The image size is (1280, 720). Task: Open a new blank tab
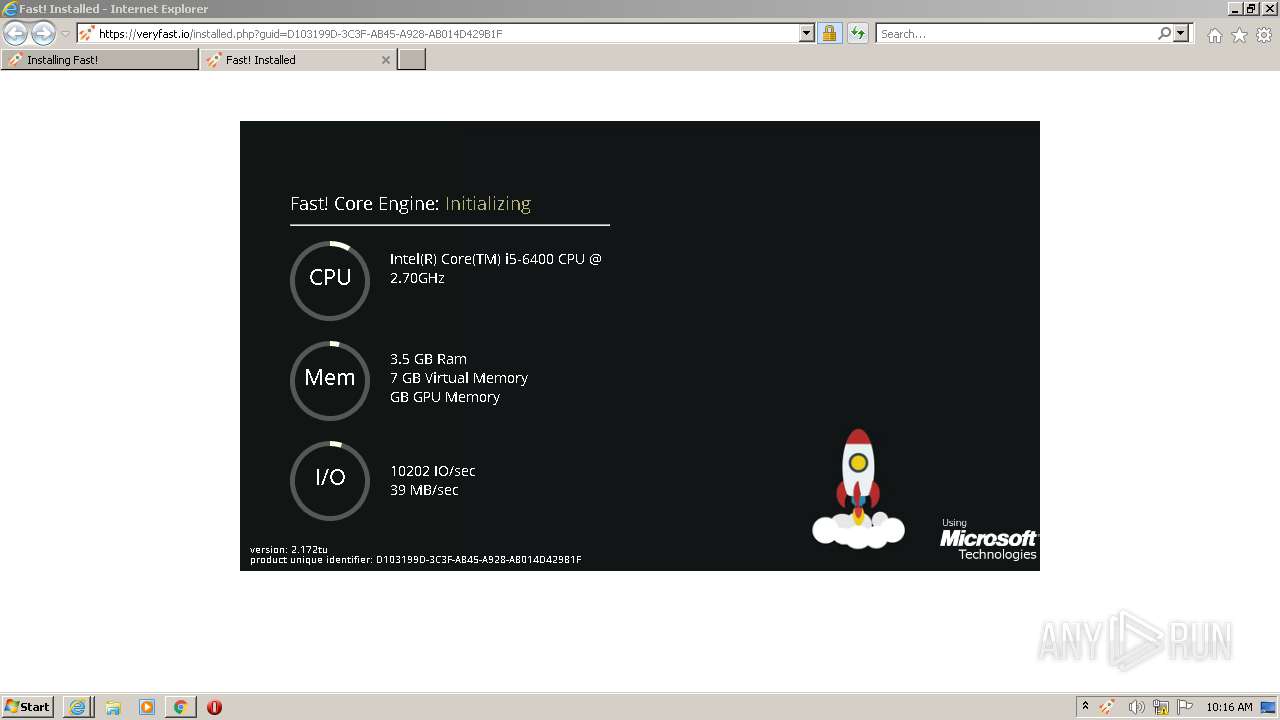[412, 60]
